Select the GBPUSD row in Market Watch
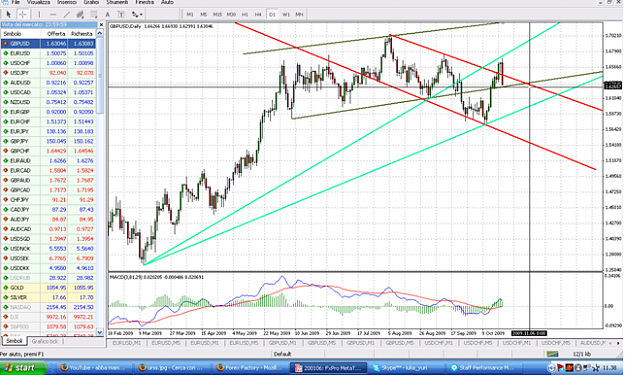Screen dimensions: 625x376 (49, 43)
